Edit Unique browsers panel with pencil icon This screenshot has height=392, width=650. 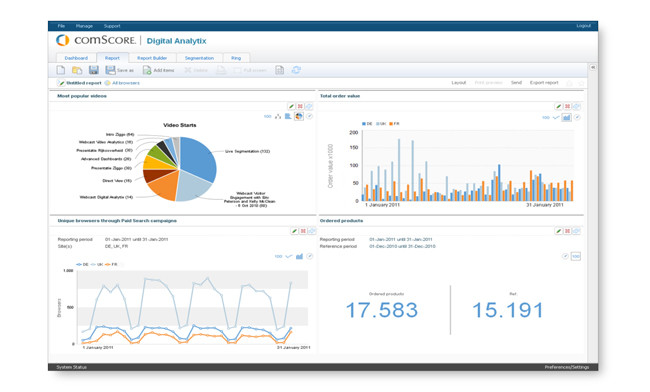click(x=294, y=231)
